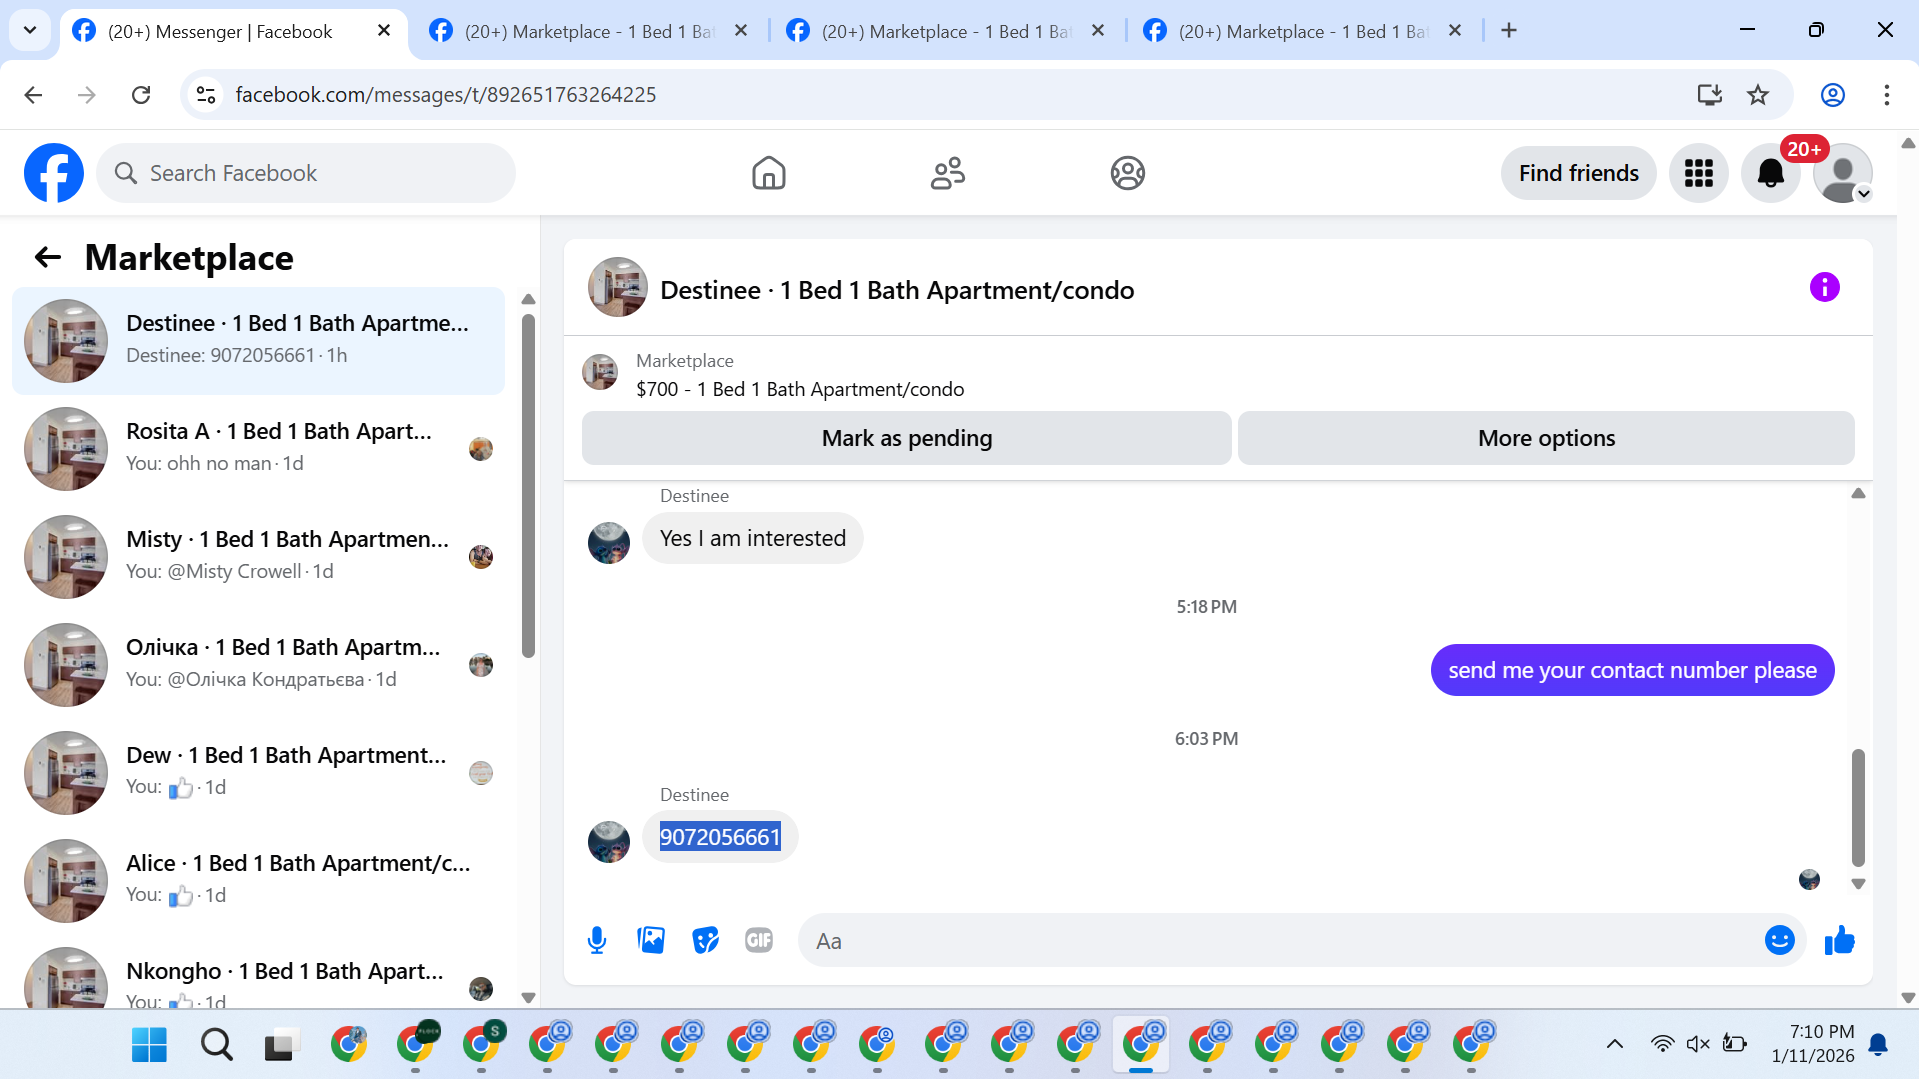Click Find friends button

pos(1578,173)
